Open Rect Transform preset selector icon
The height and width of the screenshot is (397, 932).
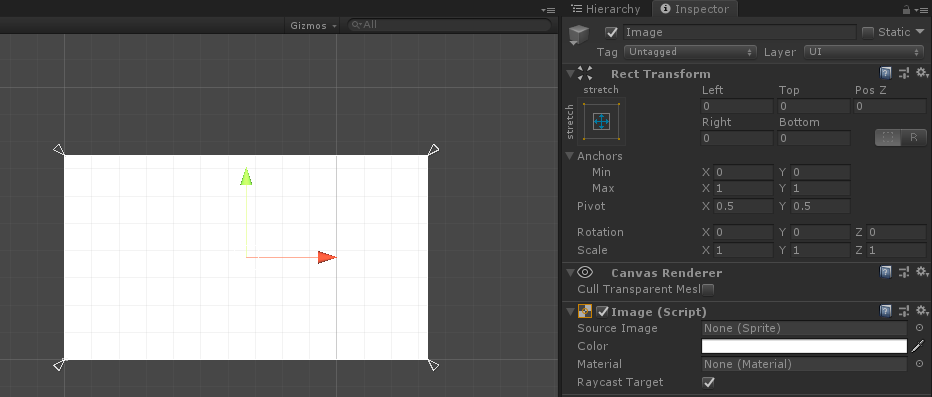(904, 73)
